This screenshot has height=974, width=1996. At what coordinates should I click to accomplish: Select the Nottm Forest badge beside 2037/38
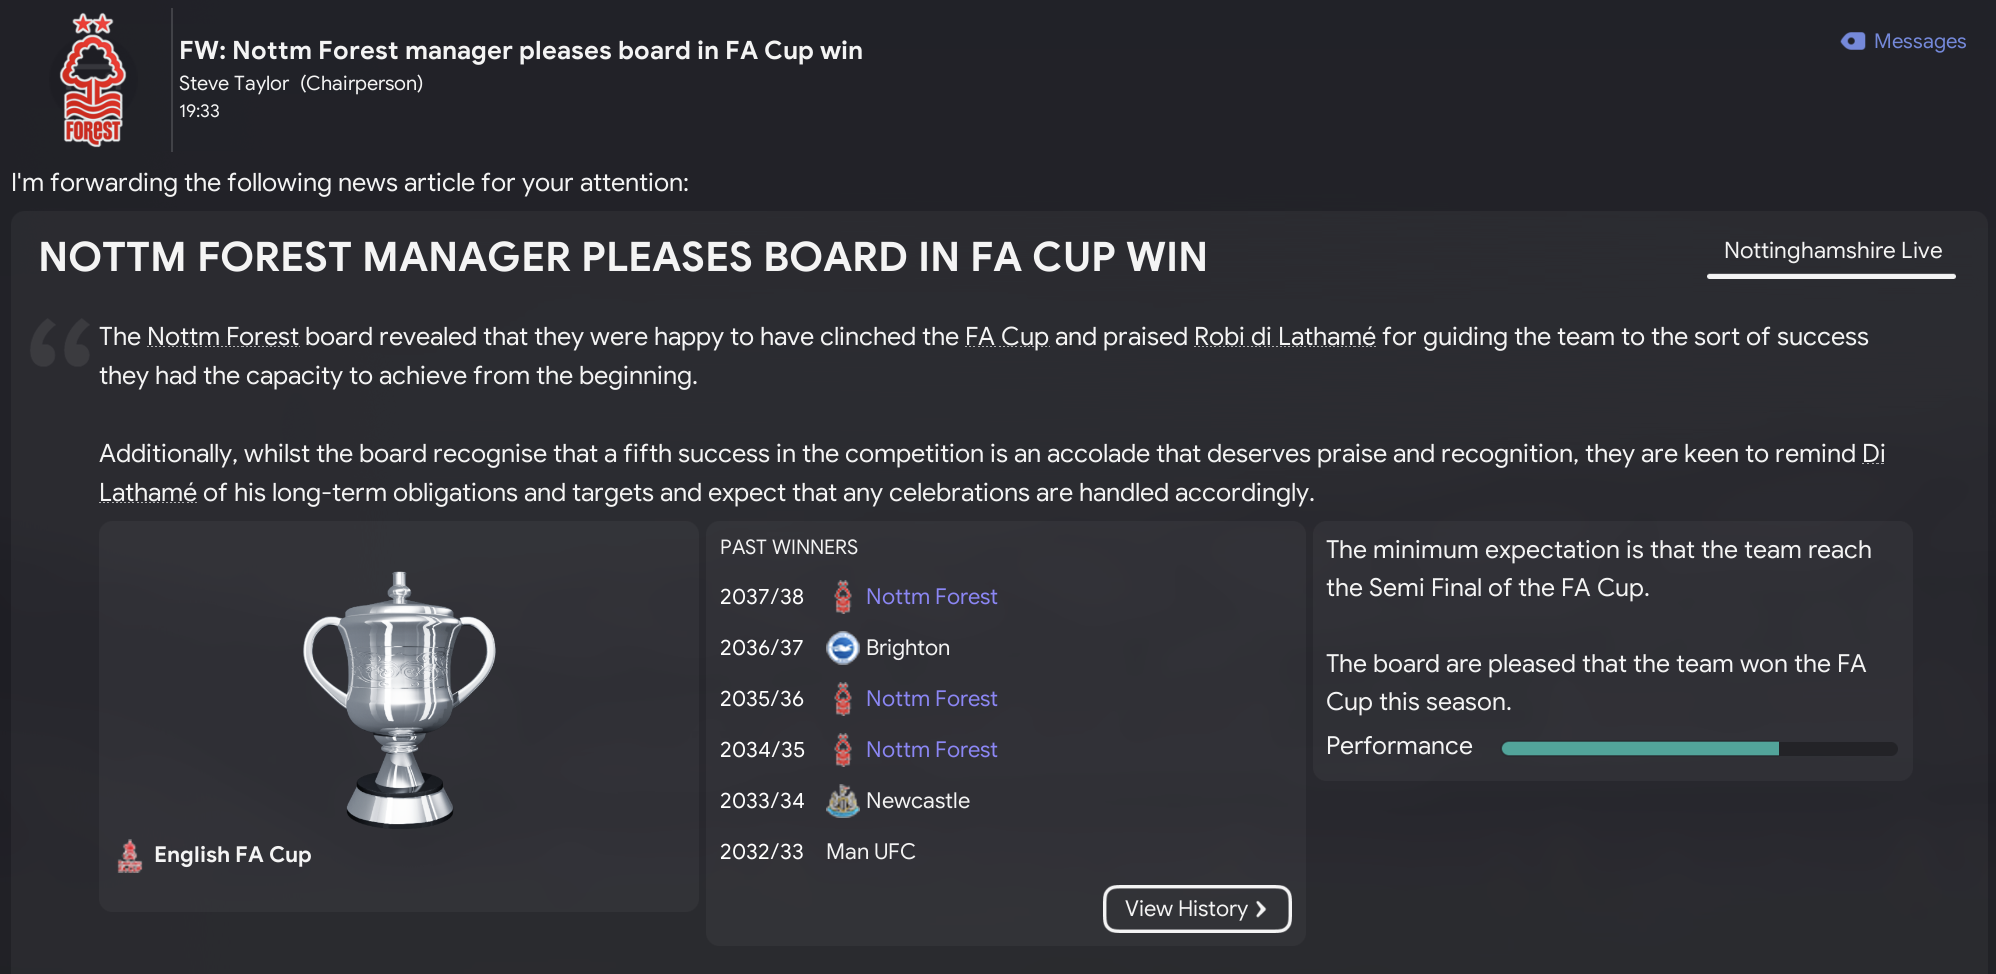click(842, 595)
